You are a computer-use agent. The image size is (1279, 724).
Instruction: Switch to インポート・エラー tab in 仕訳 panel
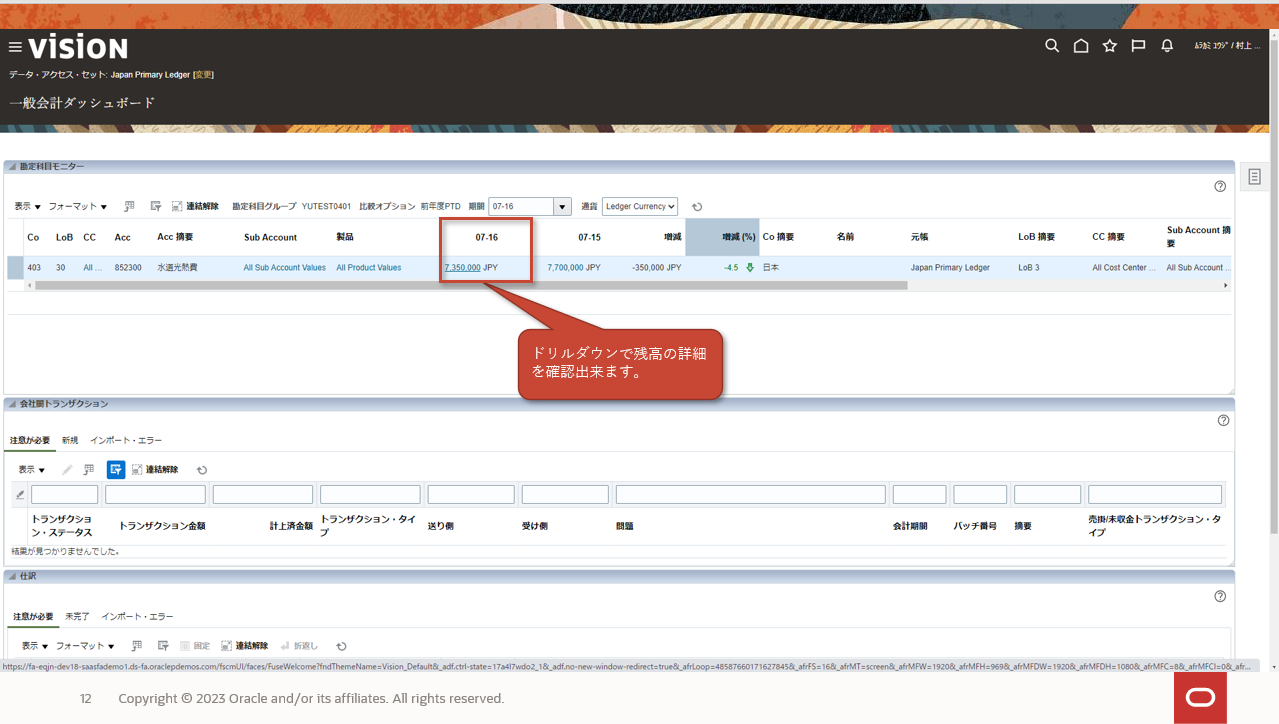coord(137,617)
